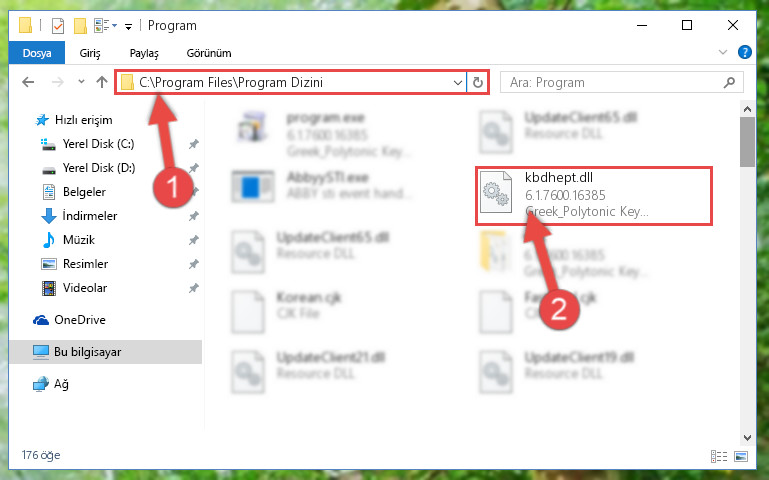Click the search magnifier icon
The image size is (769, 480).
tap(729, 82)
